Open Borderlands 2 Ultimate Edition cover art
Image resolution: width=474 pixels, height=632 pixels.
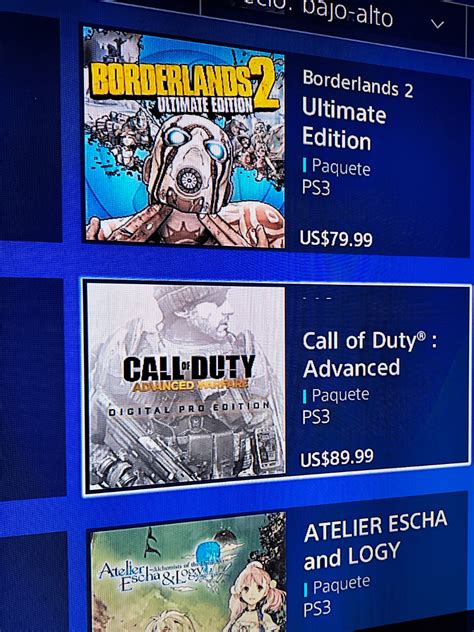click(184, 137)
